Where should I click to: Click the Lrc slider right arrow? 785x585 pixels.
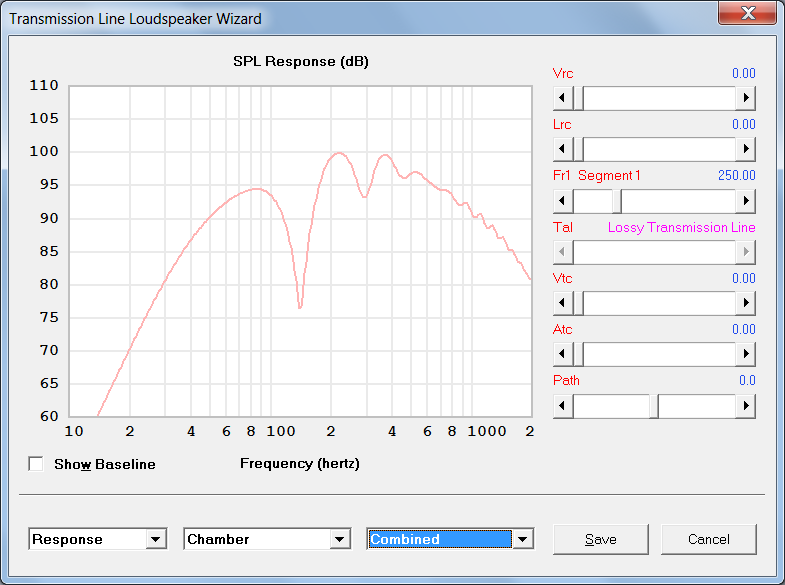click(745, 149)
